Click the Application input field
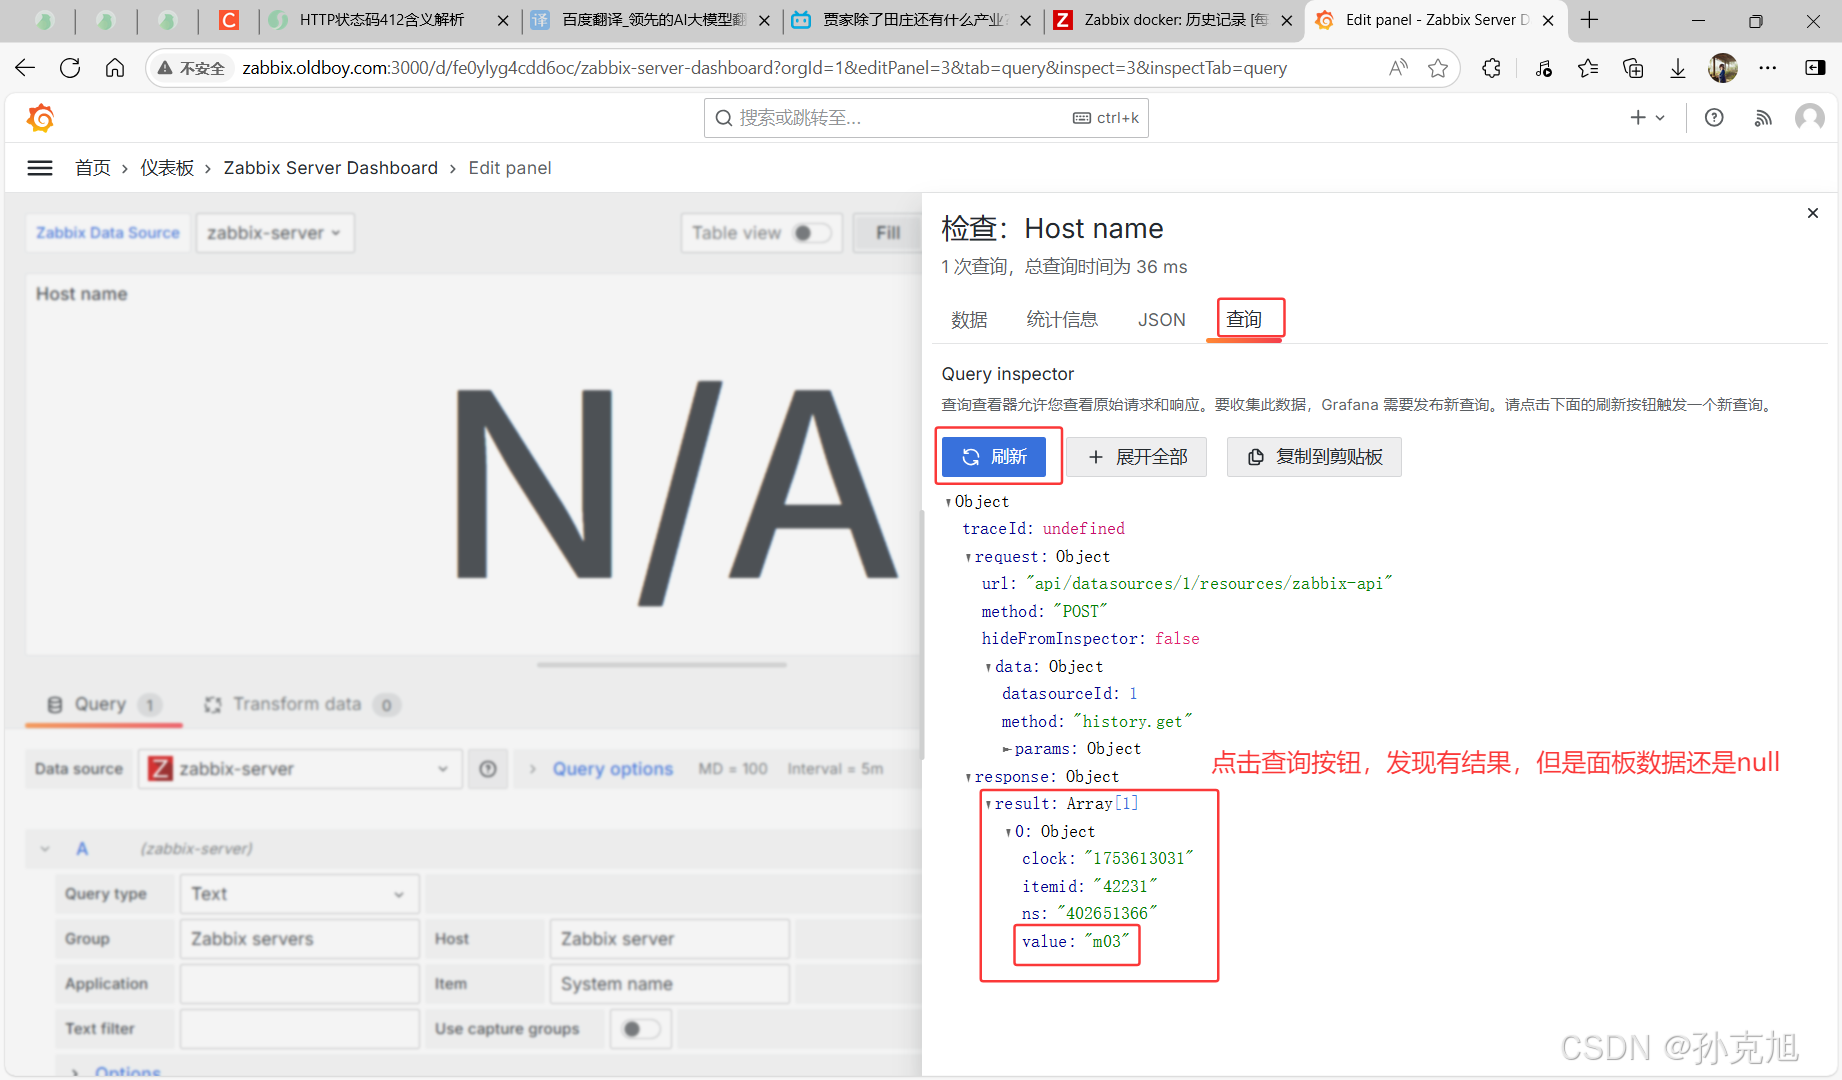 [x=299, y=984]
